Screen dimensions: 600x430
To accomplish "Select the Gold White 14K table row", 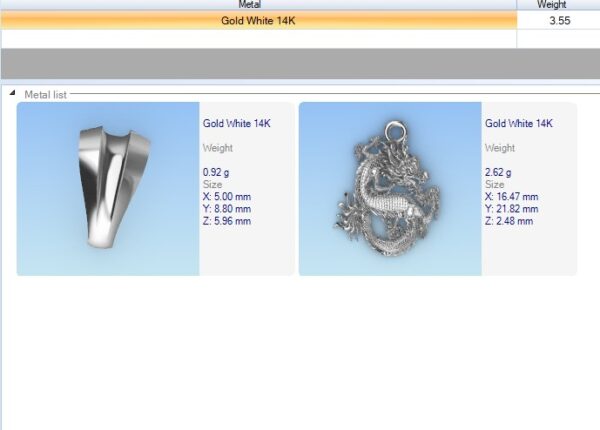I will pyautogui.click(x=257, y=20).
